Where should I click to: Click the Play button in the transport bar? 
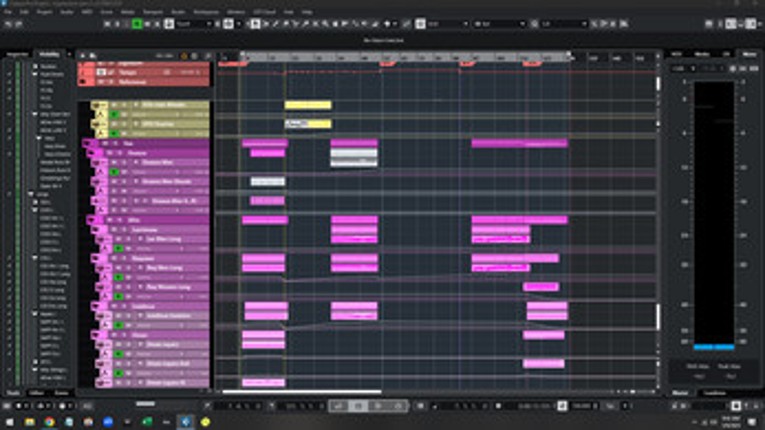click(x=378, y=406)
